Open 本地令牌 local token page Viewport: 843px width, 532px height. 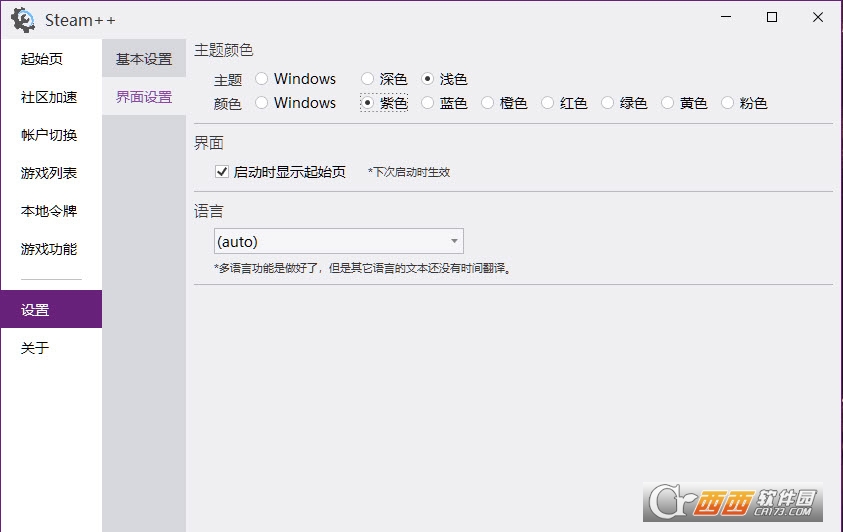click(51, 211)
